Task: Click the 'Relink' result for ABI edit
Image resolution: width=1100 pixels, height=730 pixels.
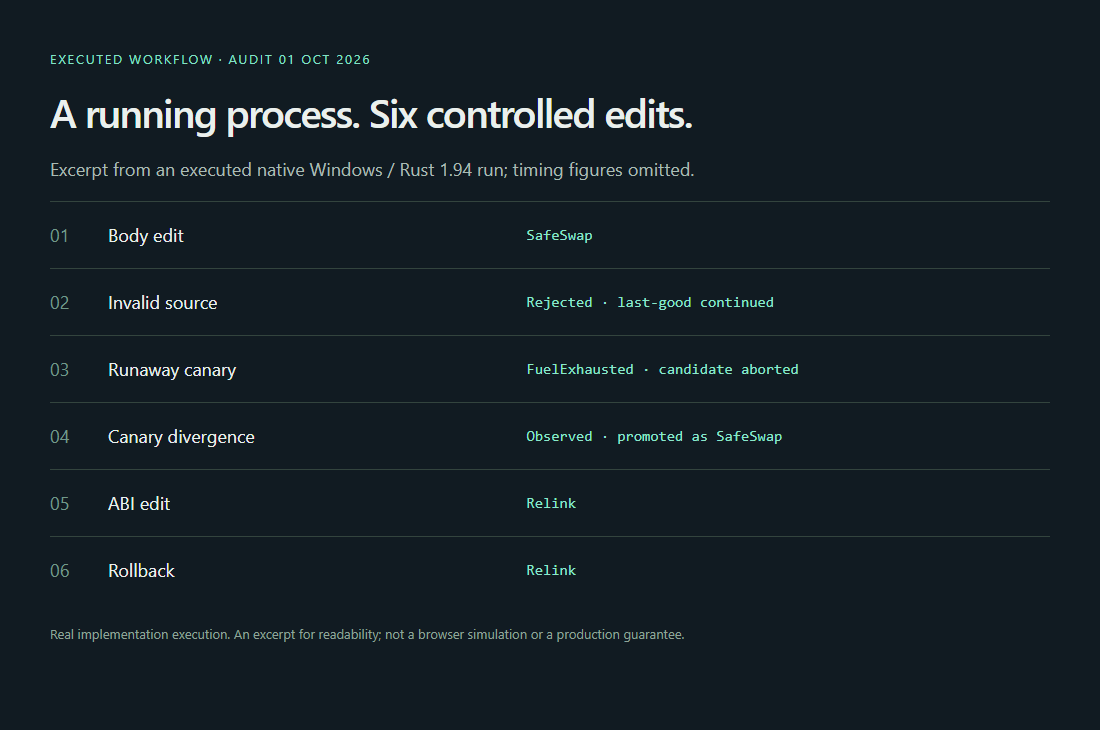Action: 551,503
